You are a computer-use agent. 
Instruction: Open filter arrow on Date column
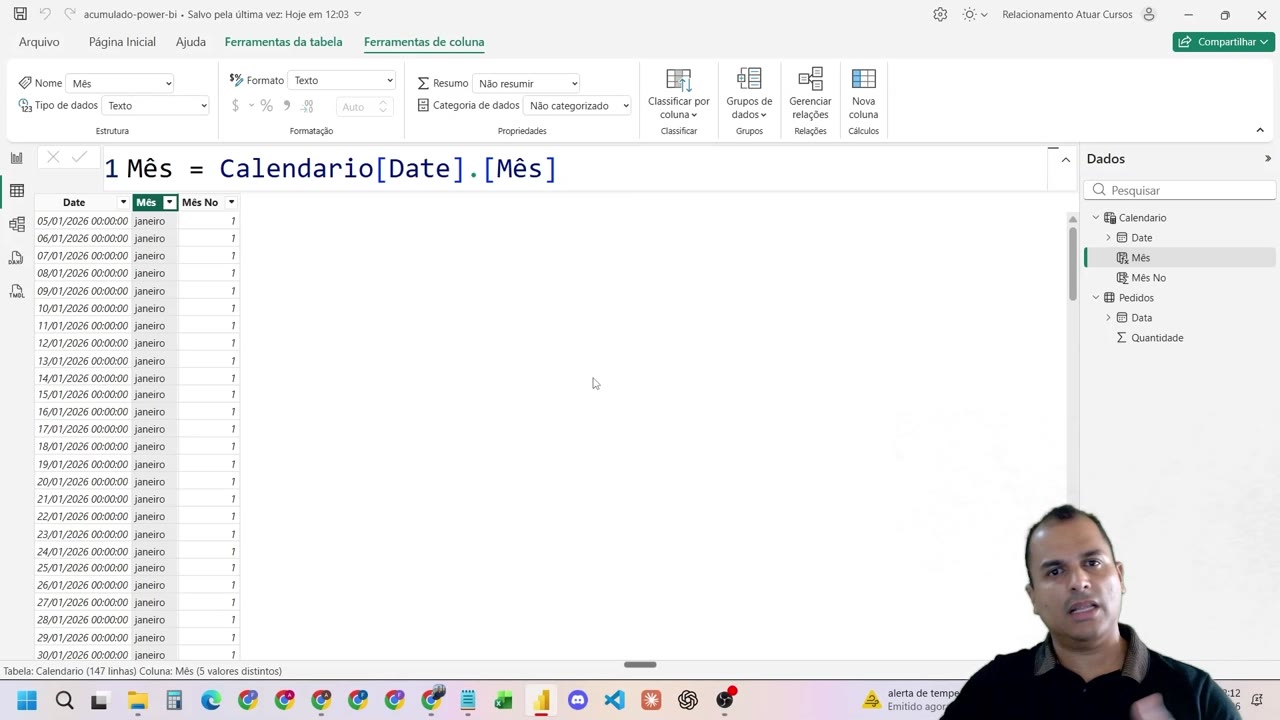coord(123,202)
